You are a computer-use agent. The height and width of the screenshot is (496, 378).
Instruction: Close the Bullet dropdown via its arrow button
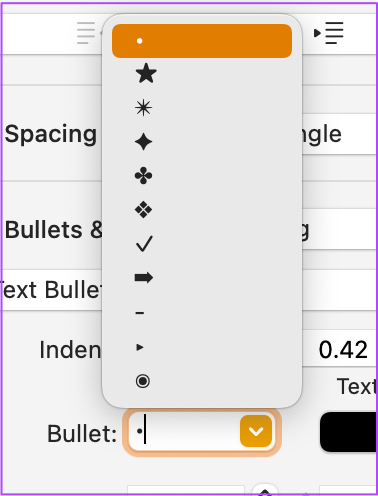click(x=256, y=431)
